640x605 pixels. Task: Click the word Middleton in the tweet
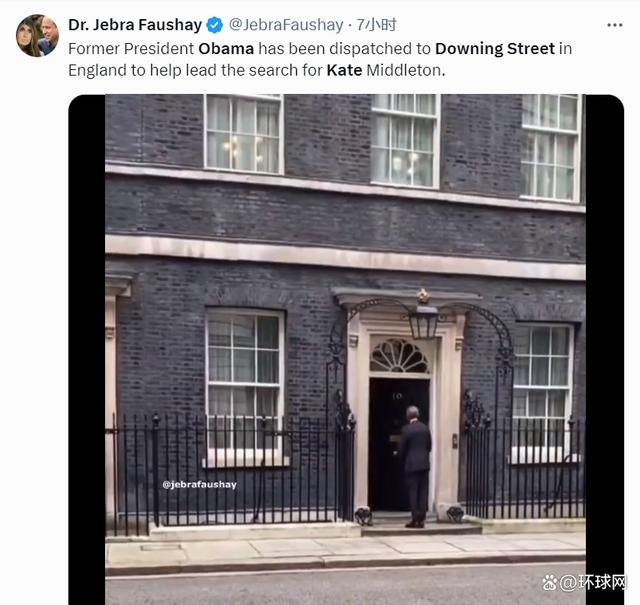point(406,71)
